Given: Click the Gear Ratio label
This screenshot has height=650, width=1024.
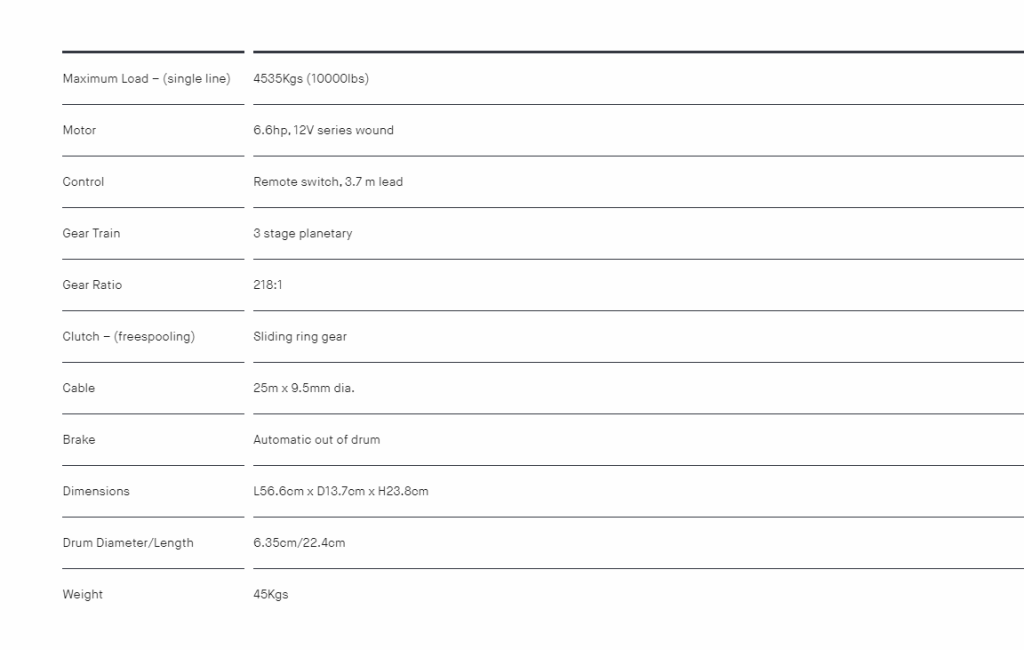Looking at the screenshot, I should (x=92, y=285).
